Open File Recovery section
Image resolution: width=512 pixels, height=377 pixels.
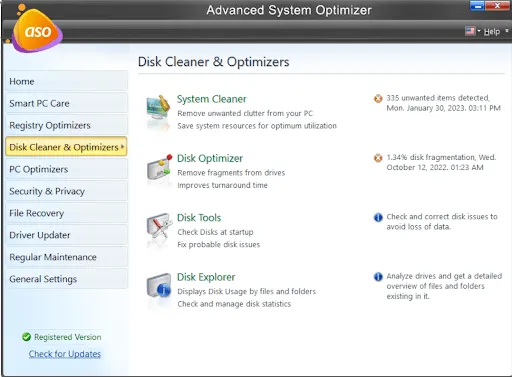point(66,213)
